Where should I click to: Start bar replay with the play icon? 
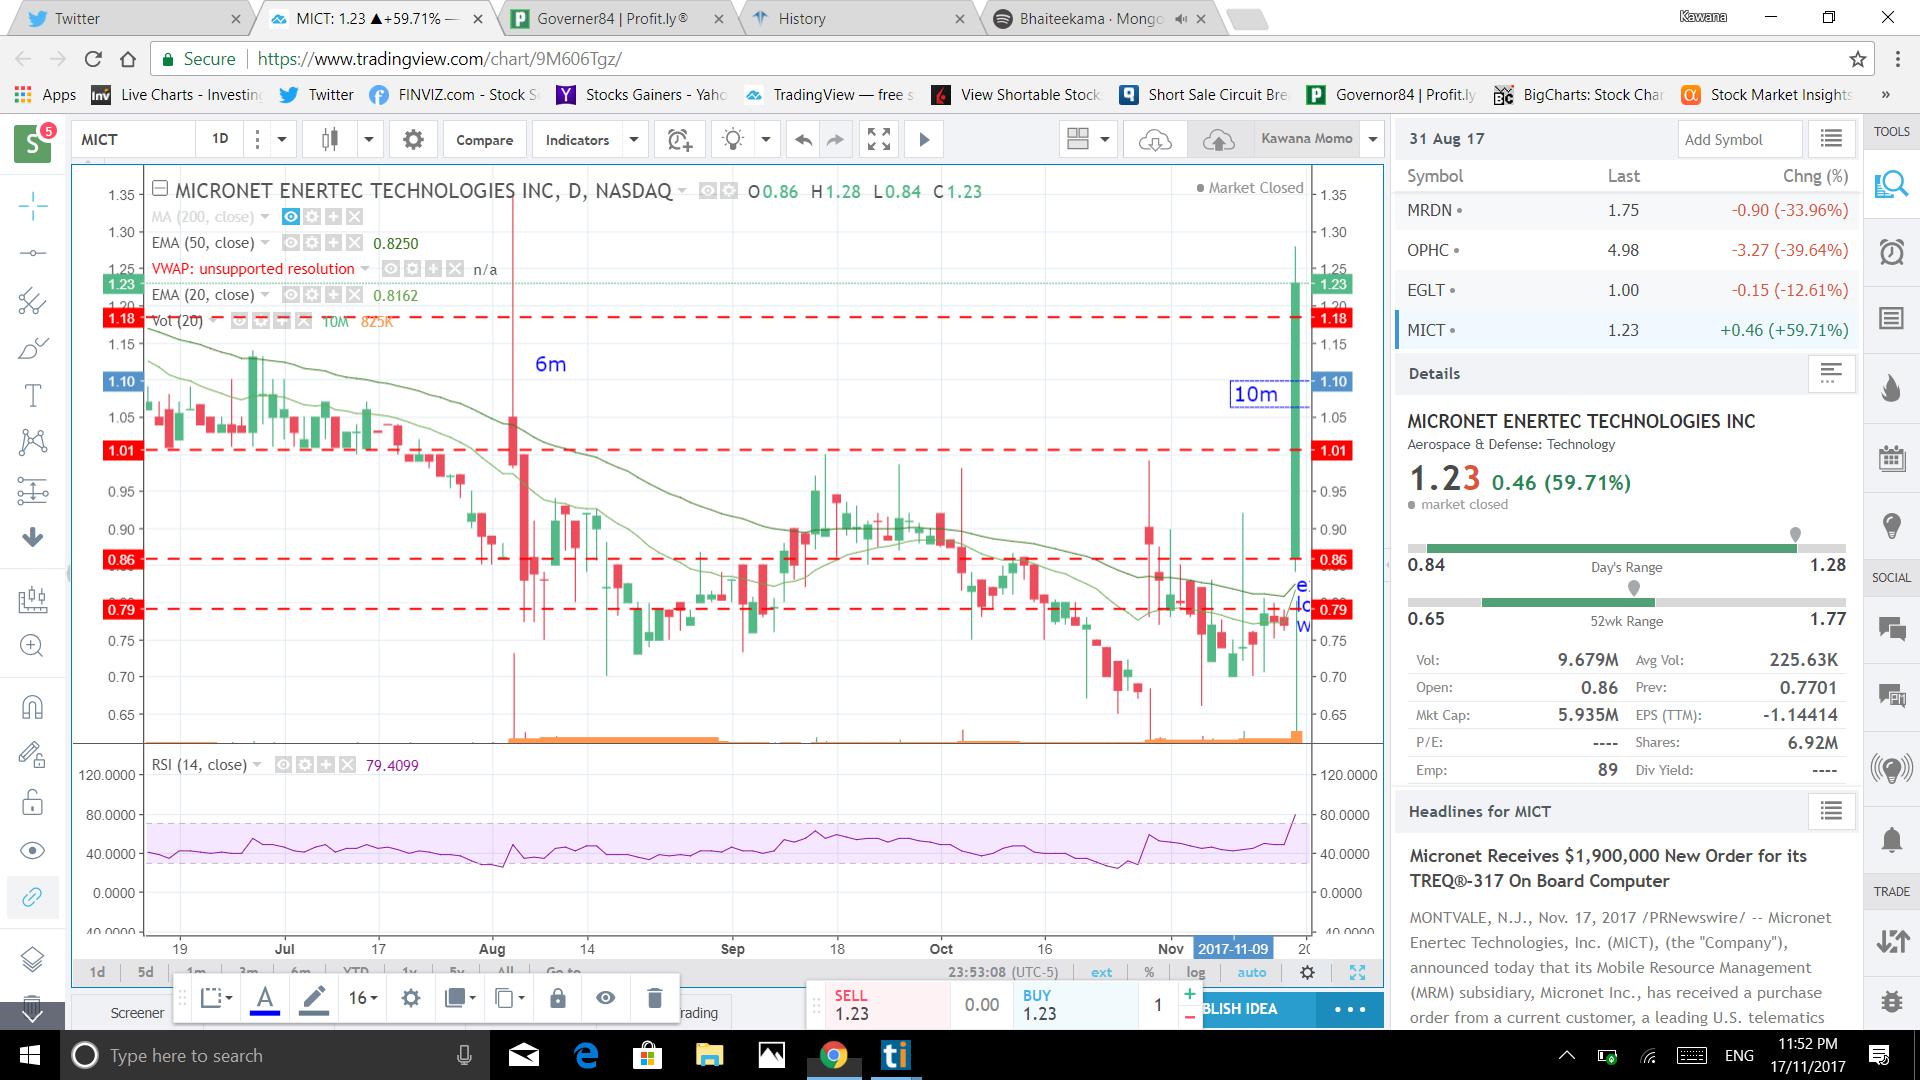(x=924, y=140)
